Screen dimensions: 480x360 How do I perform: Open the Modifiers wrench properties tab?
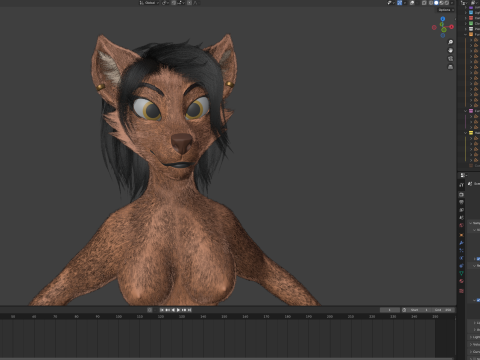click(461, 243)
